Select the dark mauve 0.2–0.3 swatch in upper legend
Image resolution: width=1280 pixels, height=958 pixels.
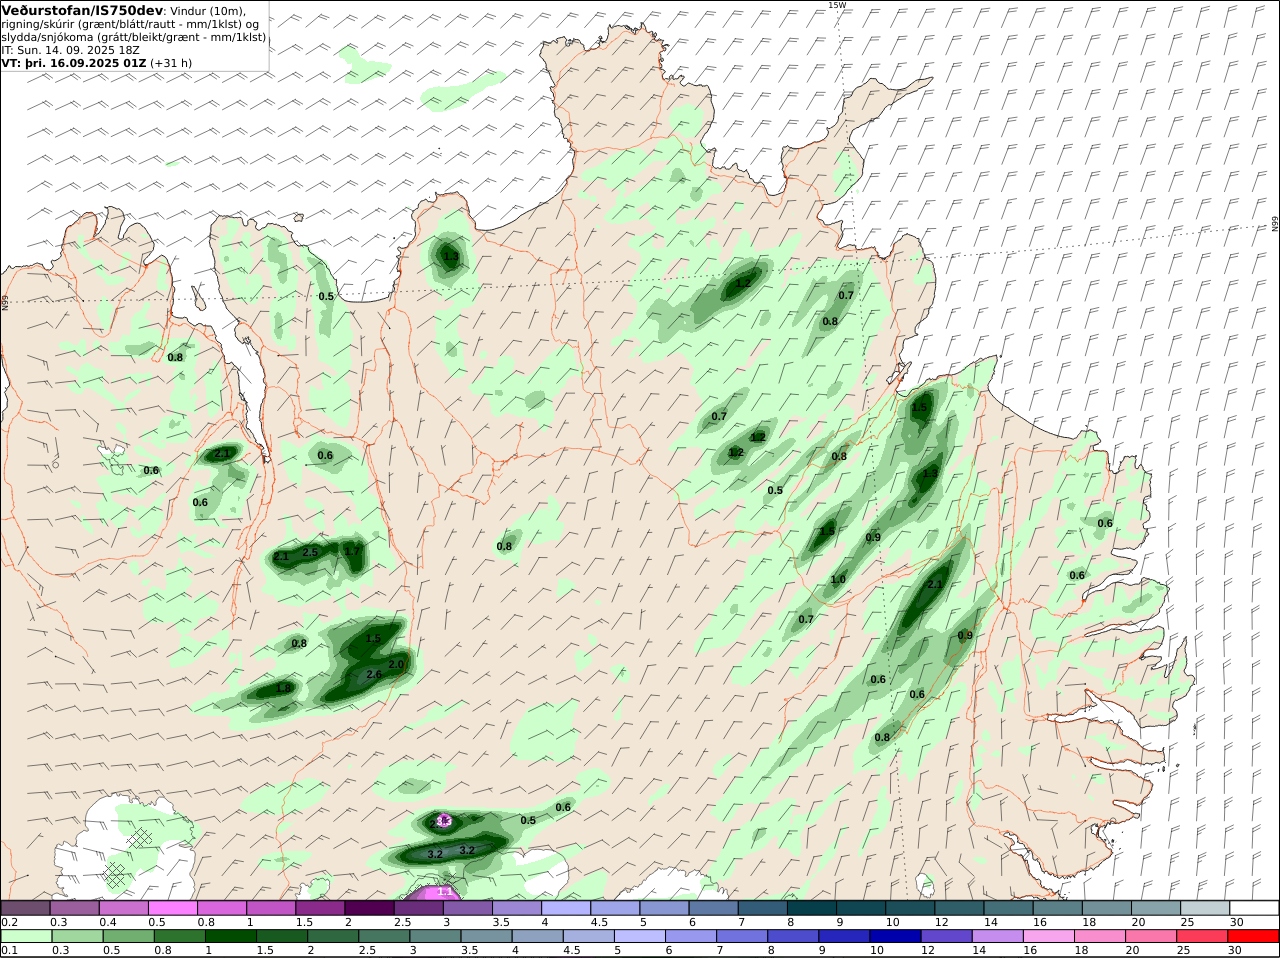pyautogui.click(x=26, y=908)
